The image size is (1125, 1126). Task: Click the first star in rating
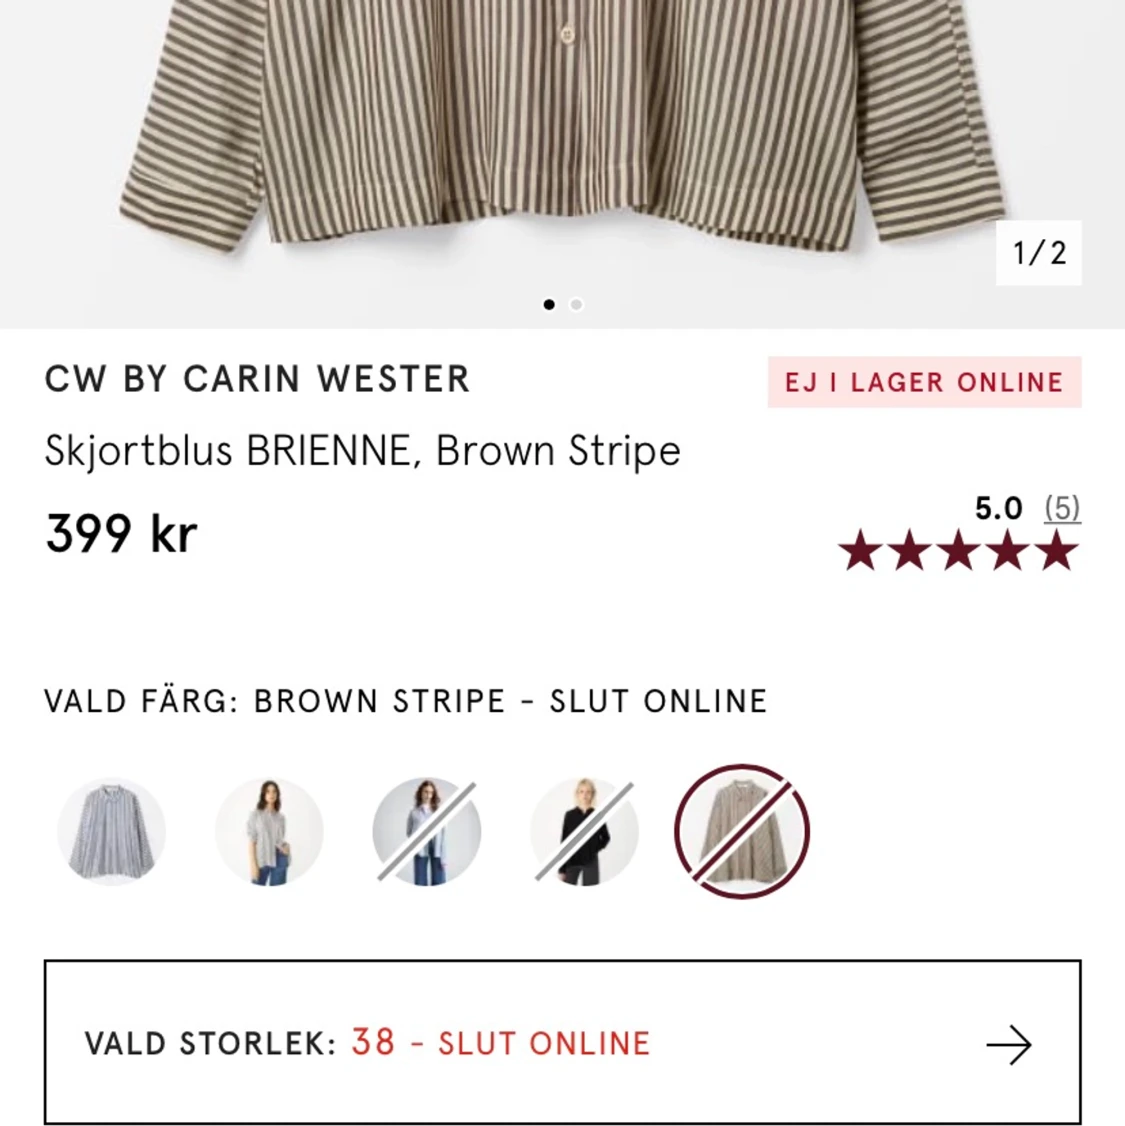tap(860, 550)
